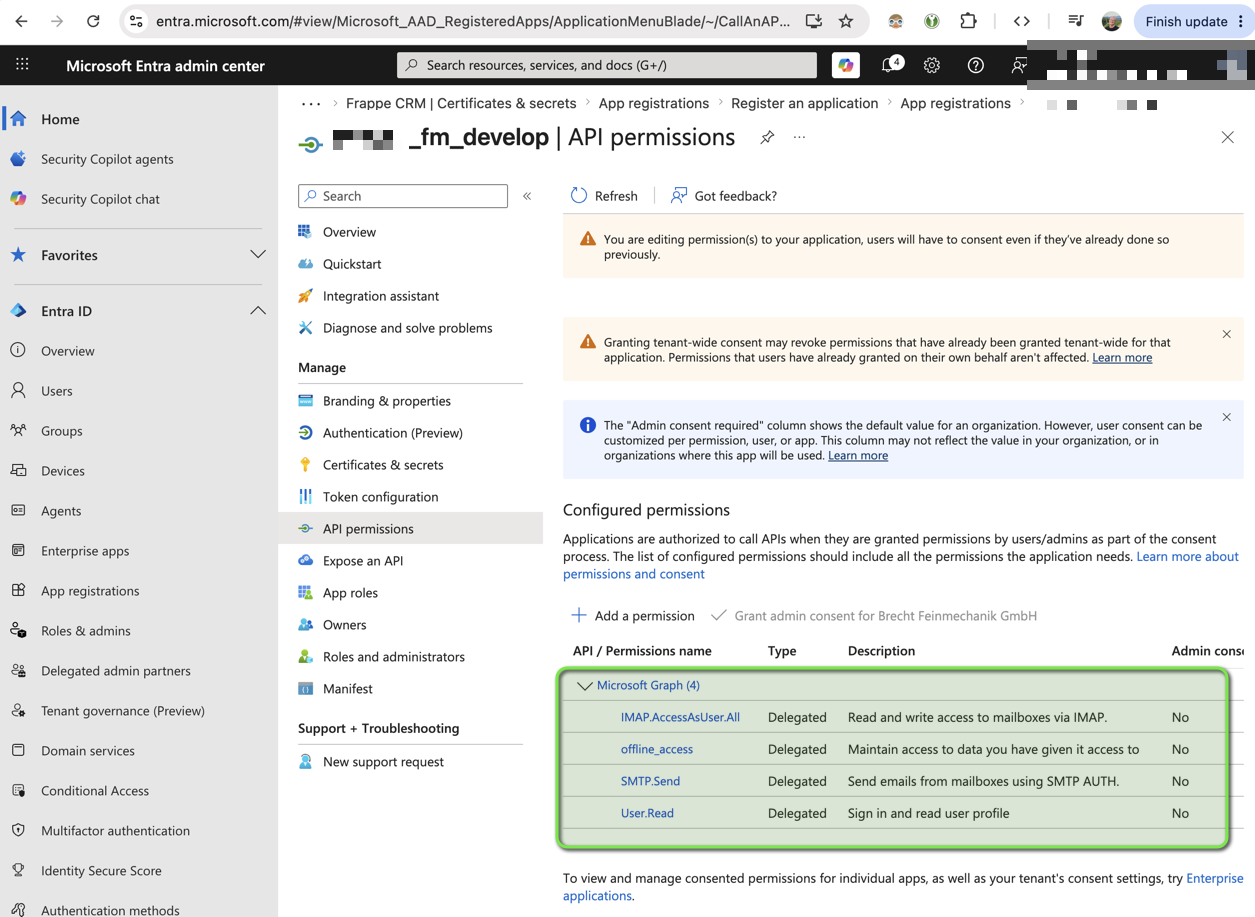Dismiss the Admin consent required info banner
The height and width of the screenshot is (917, 1255).
click(1227, 417)
